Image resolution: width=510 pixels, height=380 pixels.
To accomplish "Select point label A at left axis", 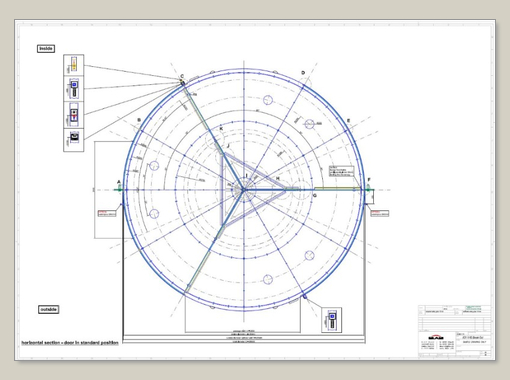I will click(x=119, y=182).
